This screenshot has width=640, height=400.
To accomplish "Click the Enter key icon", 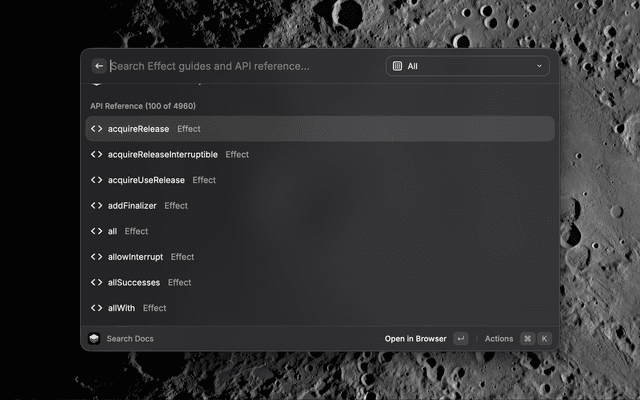I will click(461, 339).
